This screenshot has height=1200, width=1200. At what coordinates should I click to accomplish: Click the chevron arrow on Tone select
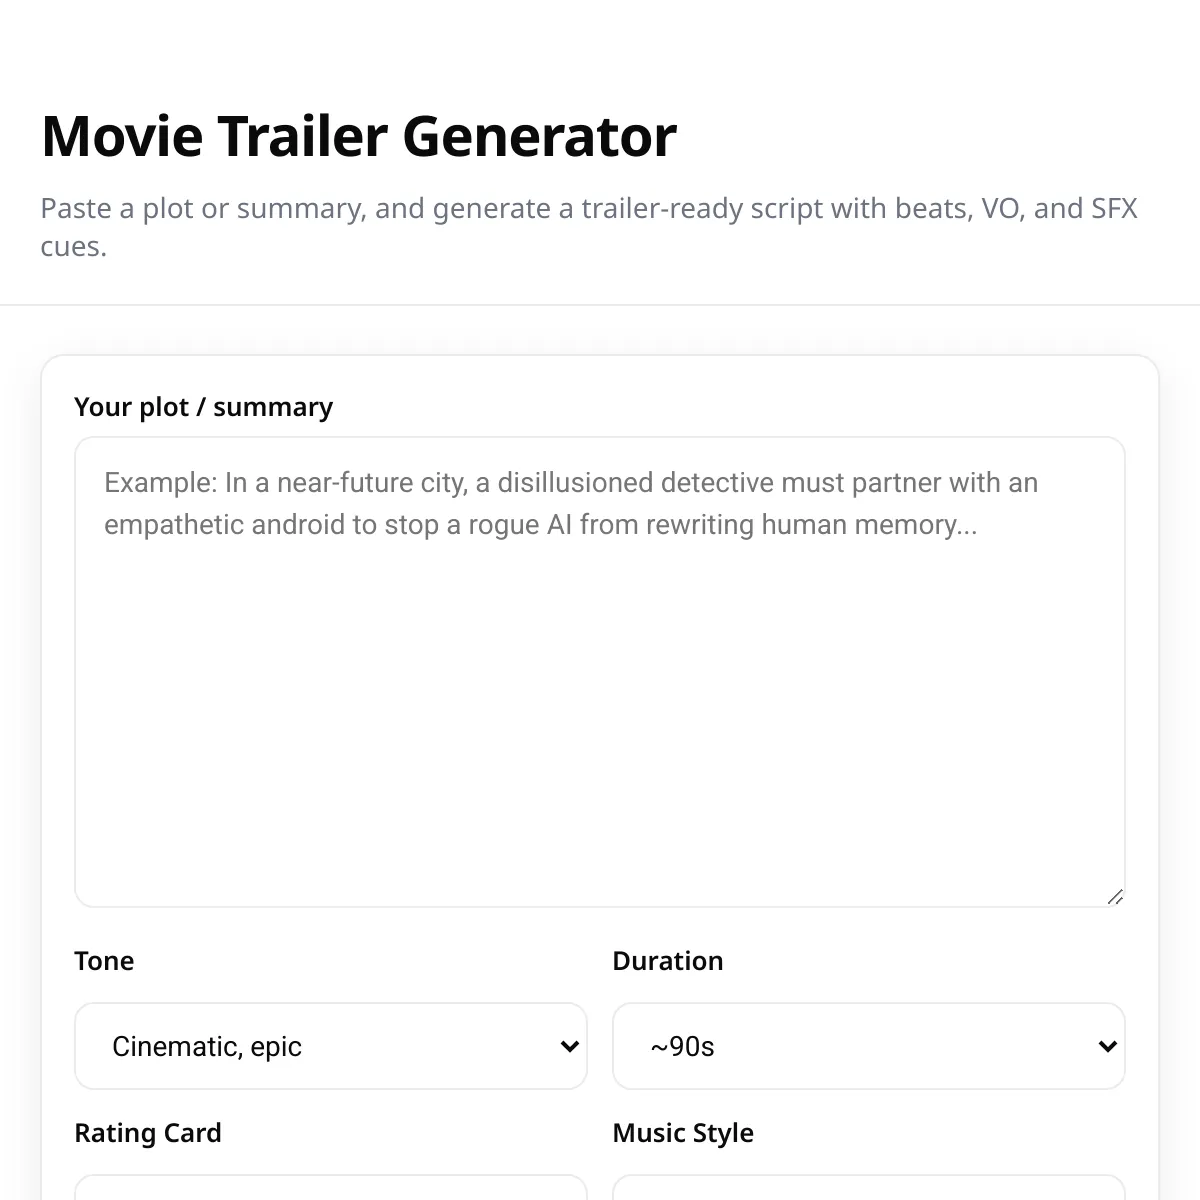point(570,1047)
